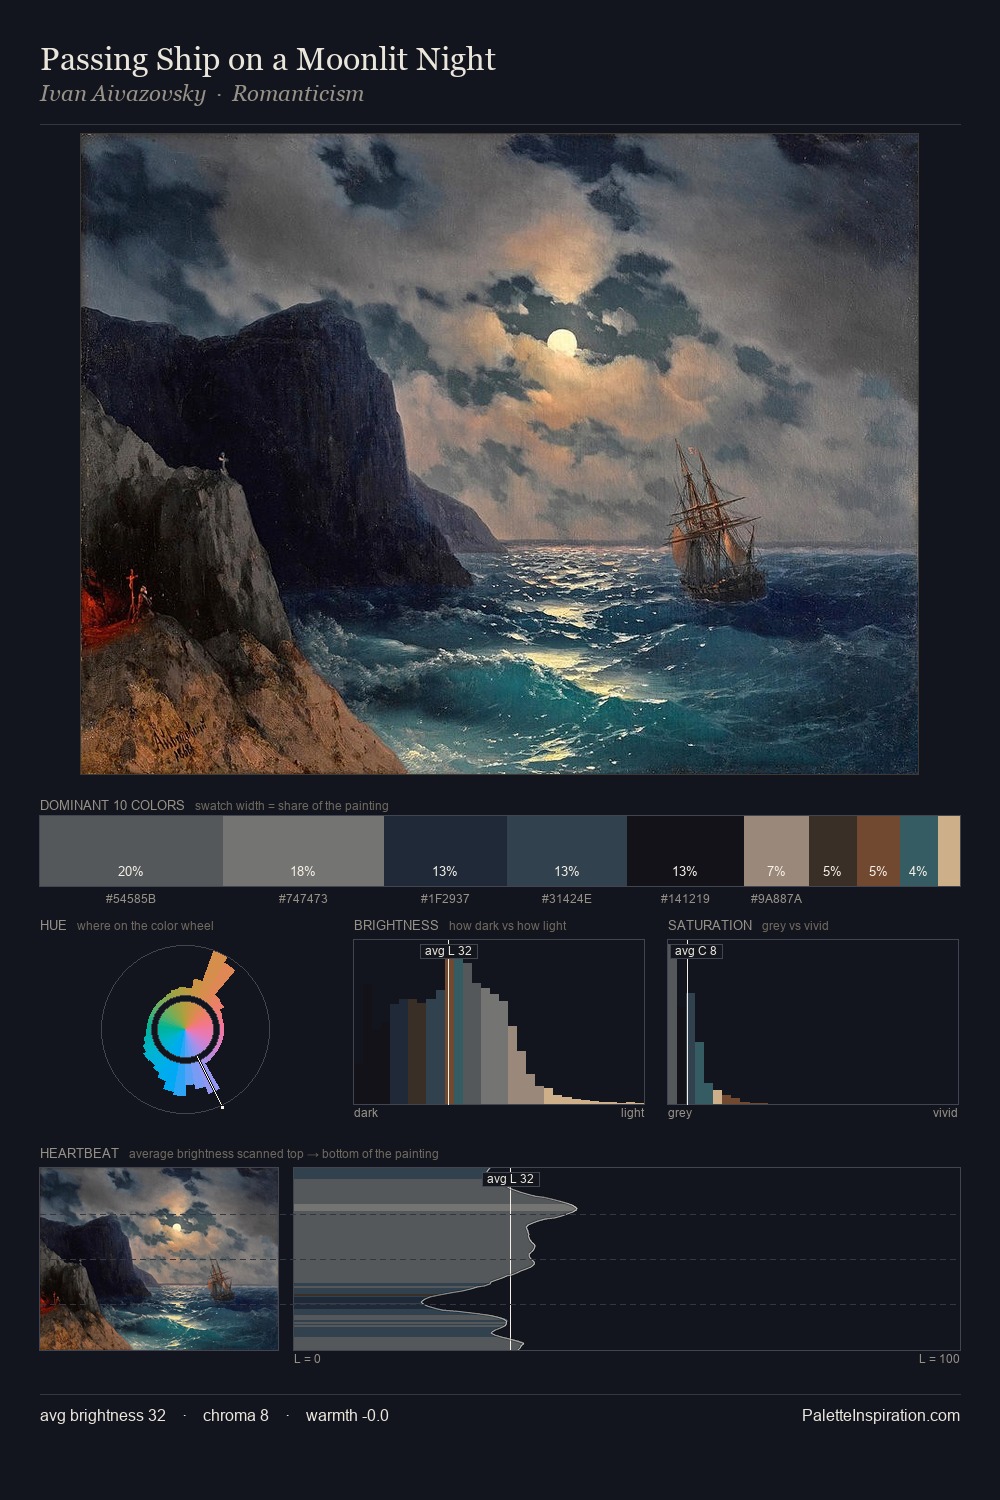The image size is (1000, 1500).
Task: Click 'how dark vs how light' caption
Action: pos(508,926)
